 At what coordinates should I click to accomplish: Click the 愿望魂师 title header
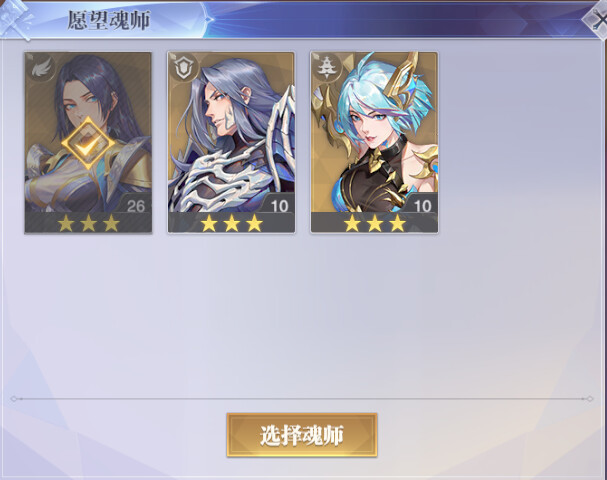pyautogui.click(x=109, y=20)
